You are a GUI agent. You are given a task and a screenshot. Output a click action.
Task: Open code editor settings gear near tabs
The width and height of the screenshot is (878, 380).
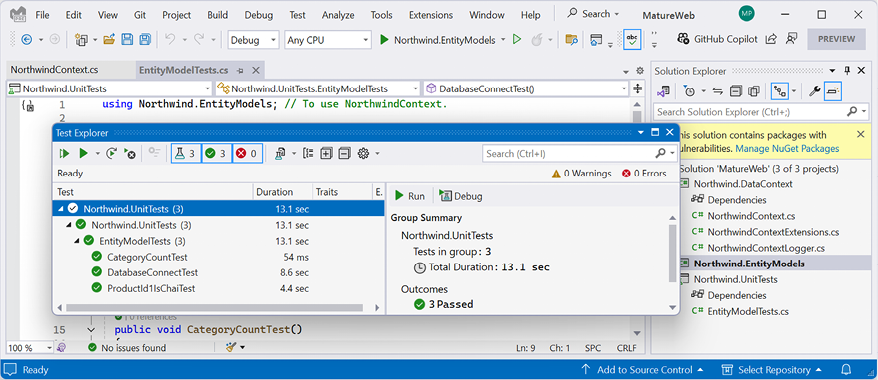pos(641,71)
